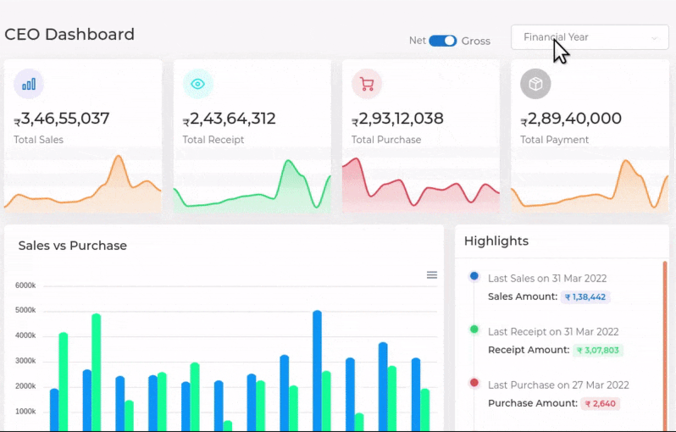The width and height of the screenshot is (676, 432).
Task: Click the eye icon on Total Receipt card
Action: pos(198,84)
